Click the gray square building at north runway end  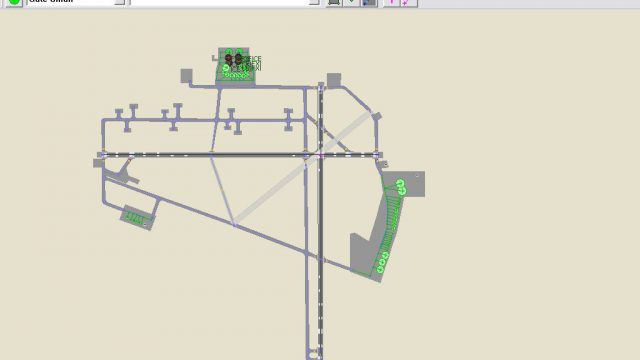333,80
